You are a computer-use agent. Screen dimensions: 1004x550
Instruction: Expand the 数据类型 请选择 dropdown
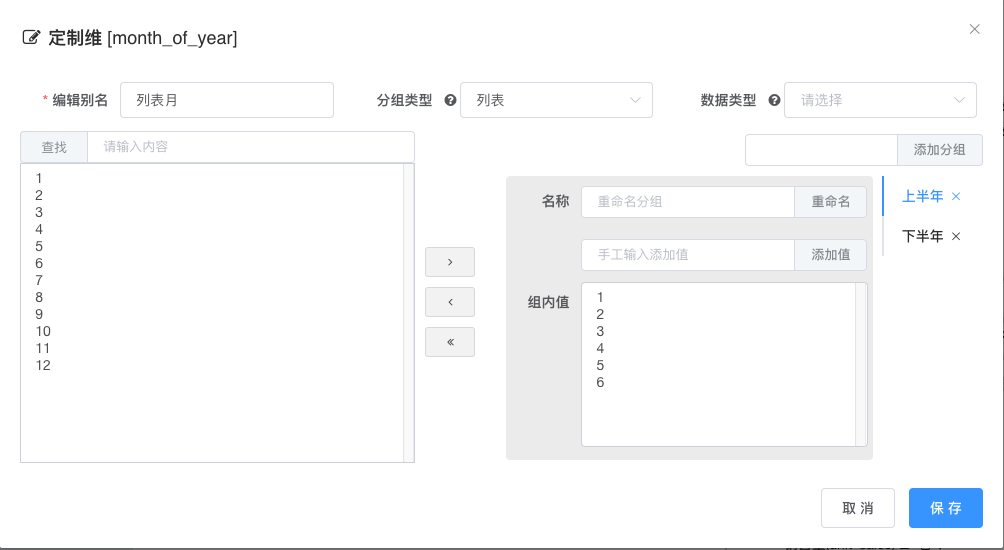coord(880,100)
